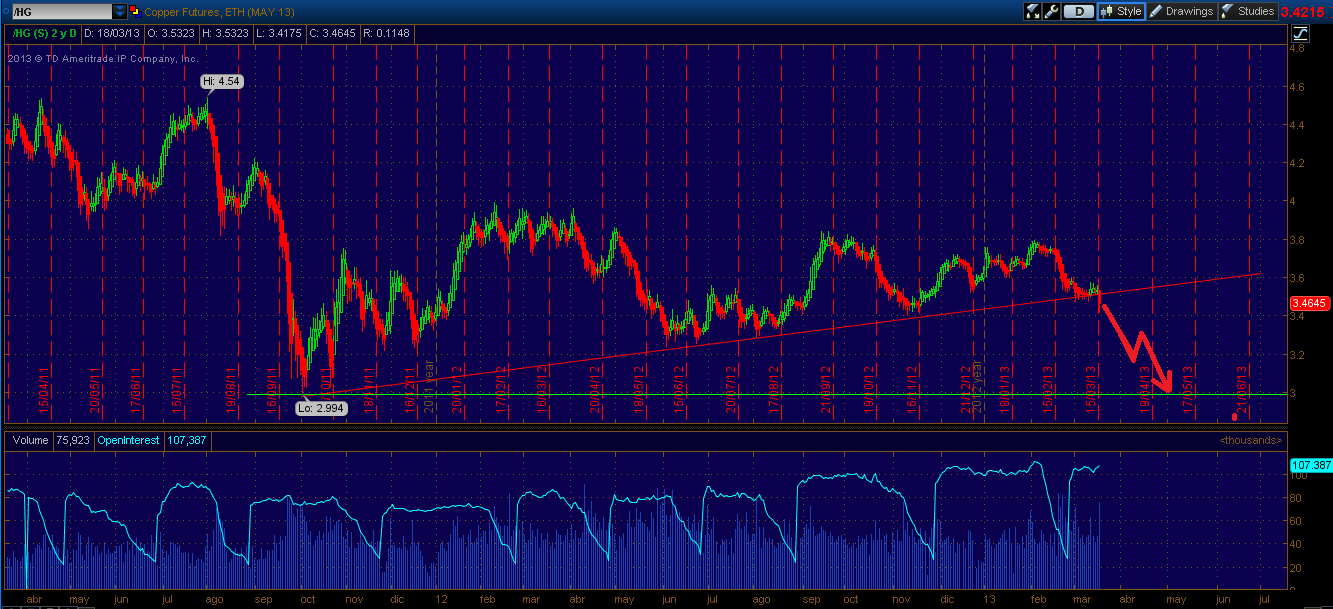Click the /HG symbol input field
The image size is (1333, 609).
pyautogui.click(x=62, y=12)
